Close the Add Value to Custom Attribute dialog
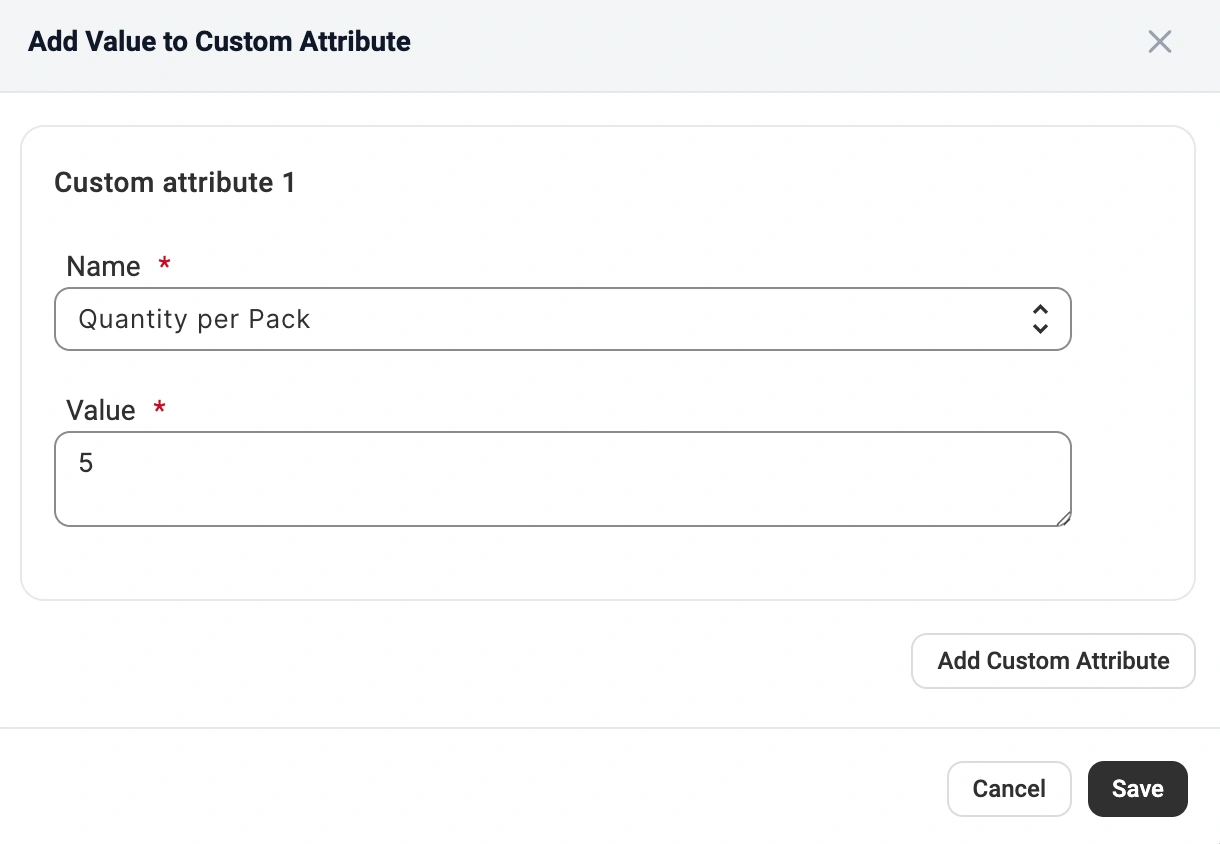This screenshot has width=1220, height=844. point(1159,42)
